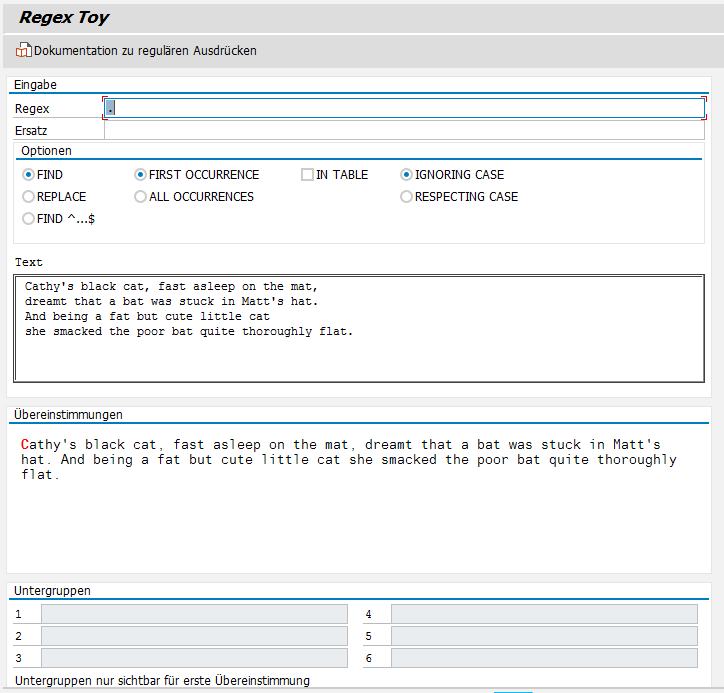Select the FIND radio button
The width and height of the screenshot is (724, 693).
tap(29, 175)
